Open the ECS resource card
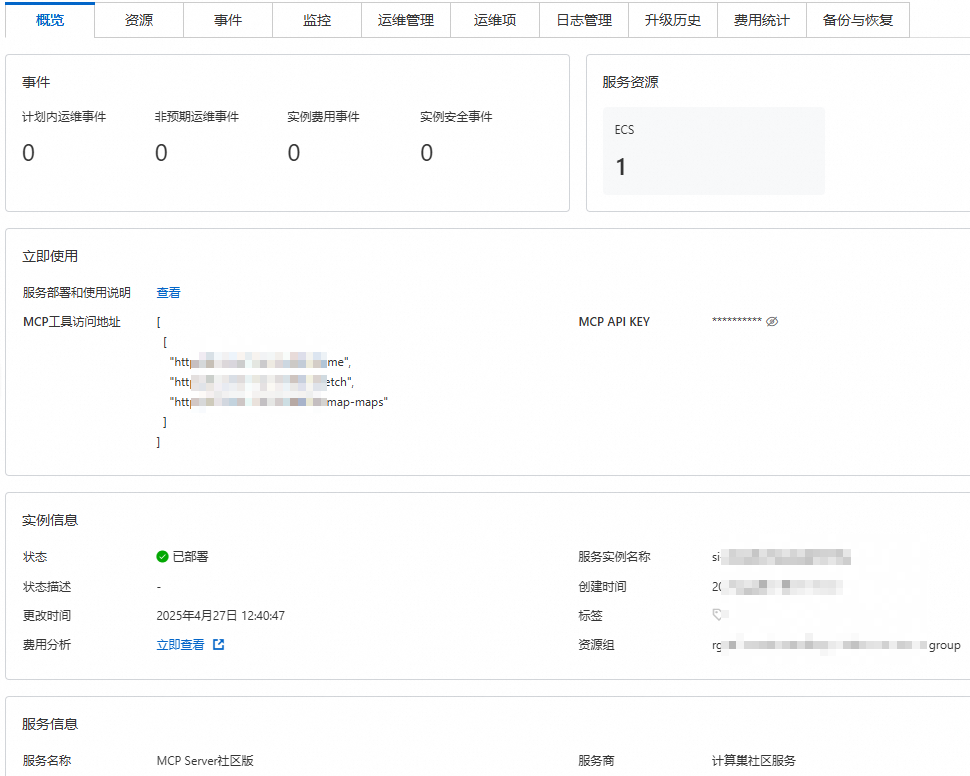 714,151
